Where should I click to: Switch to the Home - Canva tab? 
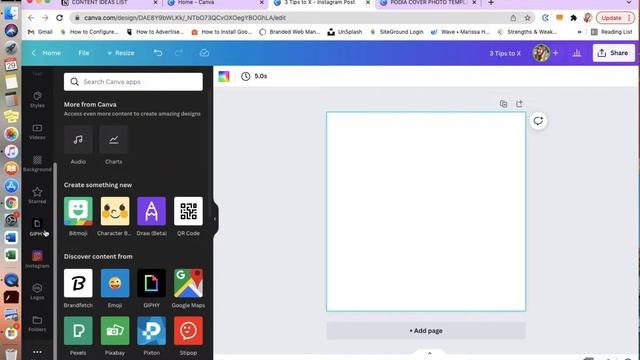point(215,3)
